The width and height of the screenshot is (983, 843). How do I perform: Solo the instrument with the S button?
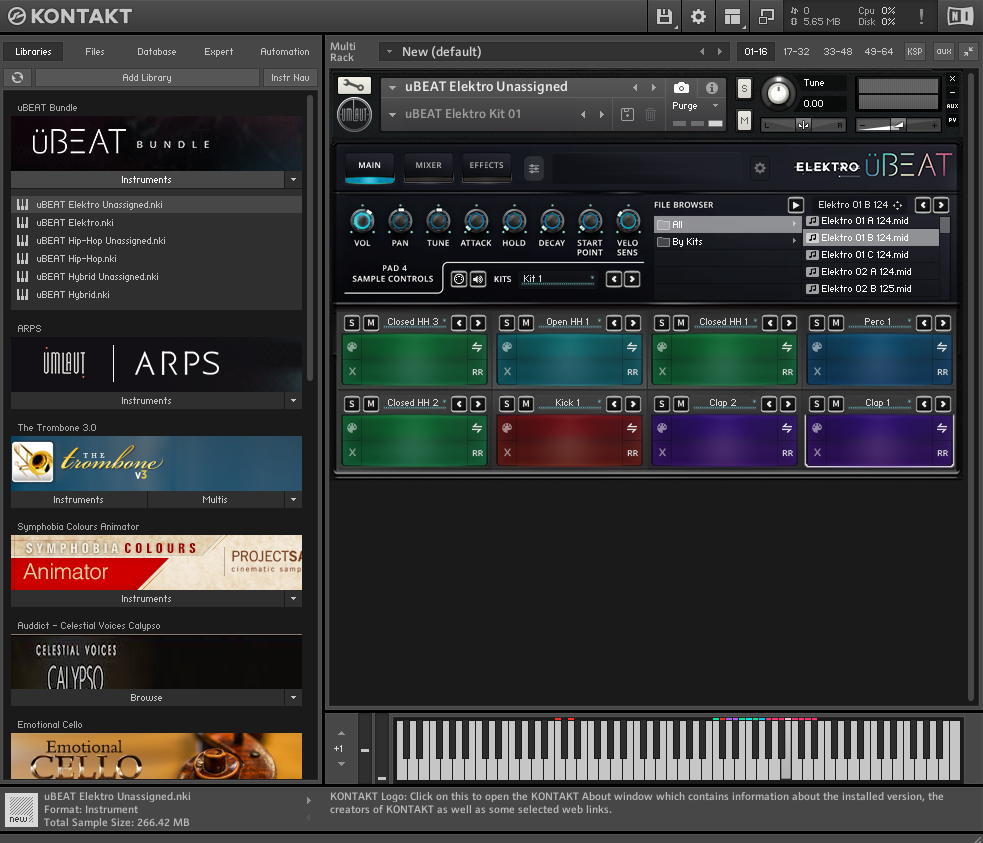click(744, 88)
